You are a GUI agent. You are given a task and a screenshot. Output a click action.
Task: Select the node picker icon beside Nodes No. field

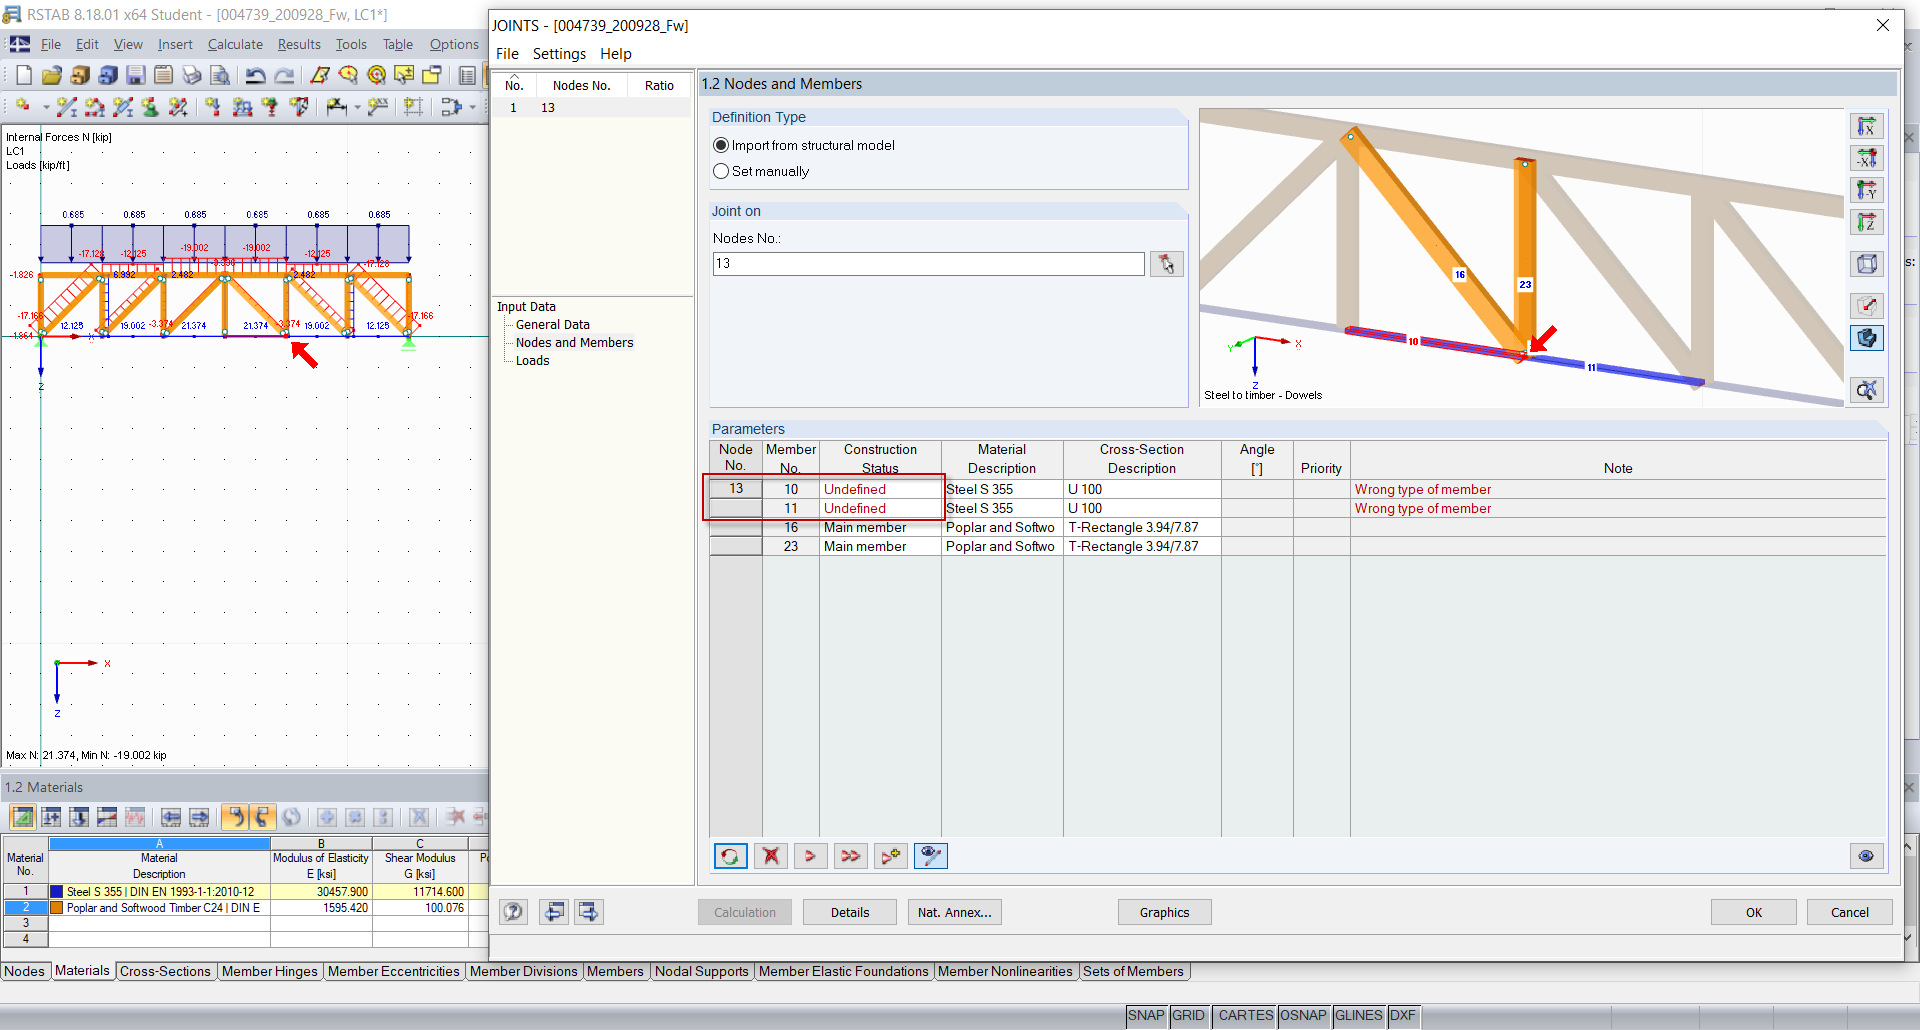1166,263
